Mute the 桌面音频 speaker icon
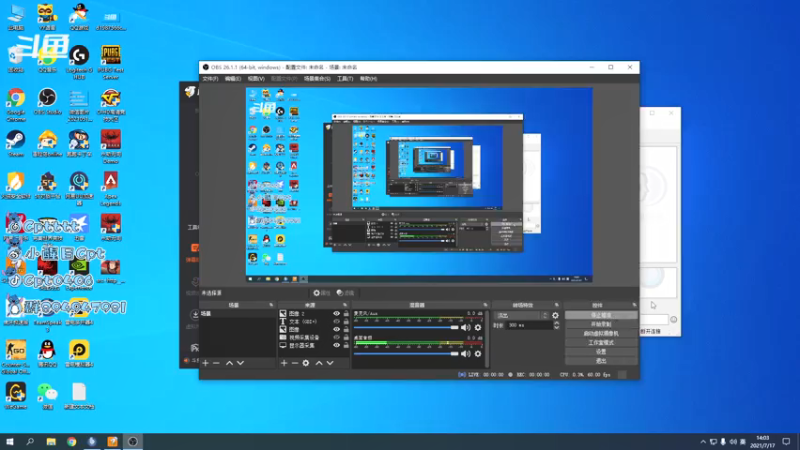 [465, 354]
